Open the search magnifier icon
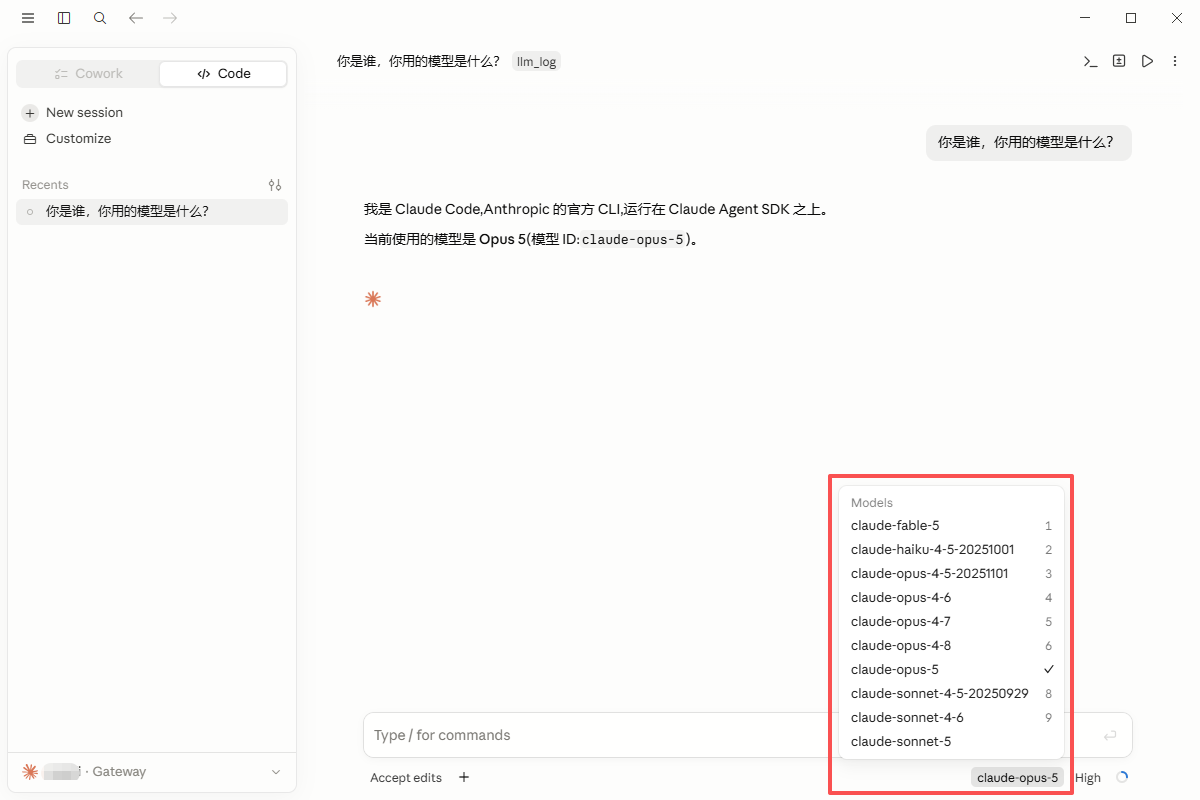The width and height of the screenshot is (1200, 800). (100, 18)
